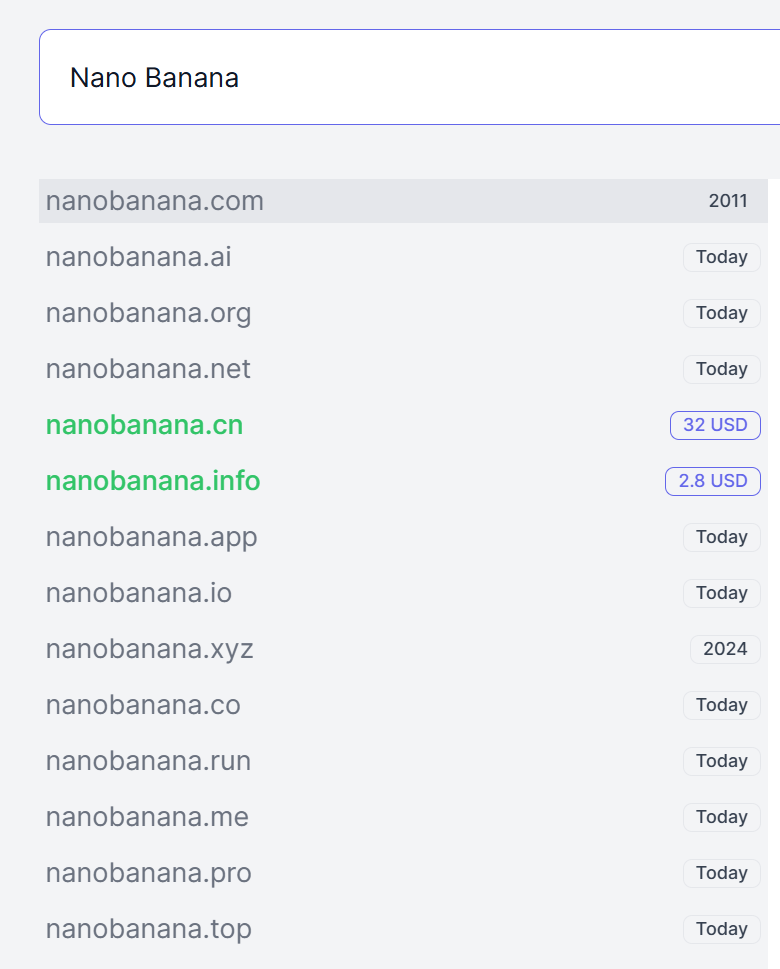Screen dimensions: 780x969
Task: Open the nanobanana.xyz domain entry
Action: pyautogui.click(x=150, y=649)
